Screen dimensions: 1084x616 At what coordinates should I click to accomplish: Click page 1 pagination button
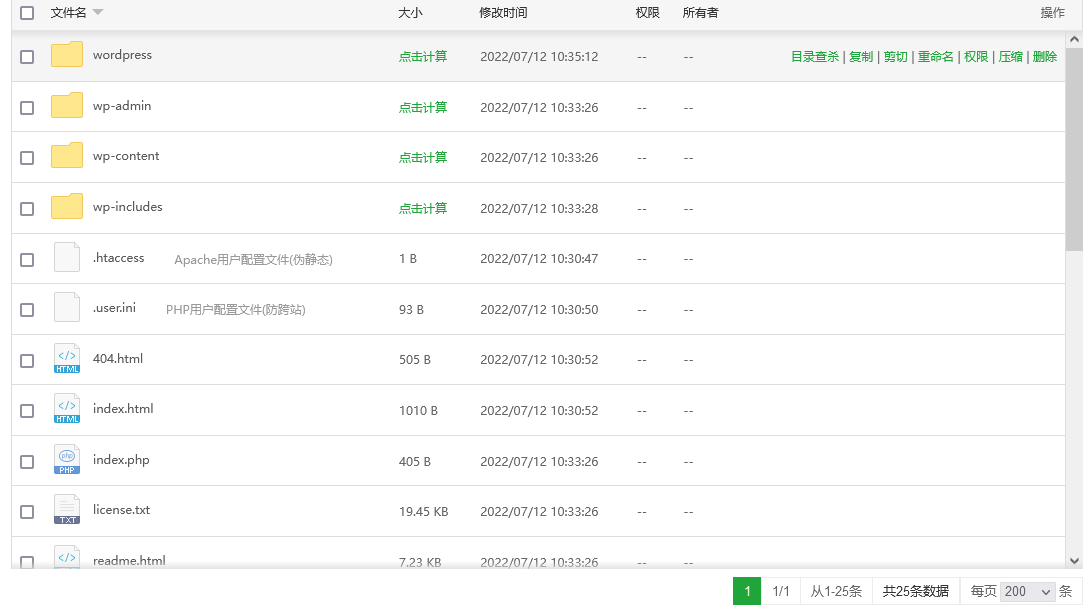pos(747,591)
